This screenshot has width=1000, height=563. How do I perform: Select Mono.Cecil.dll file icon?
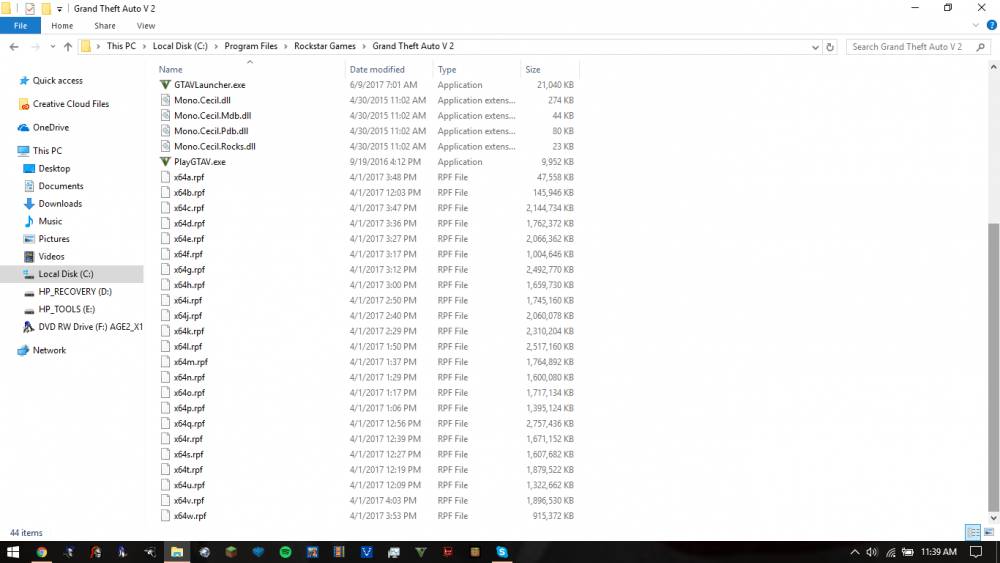(165, 100)
